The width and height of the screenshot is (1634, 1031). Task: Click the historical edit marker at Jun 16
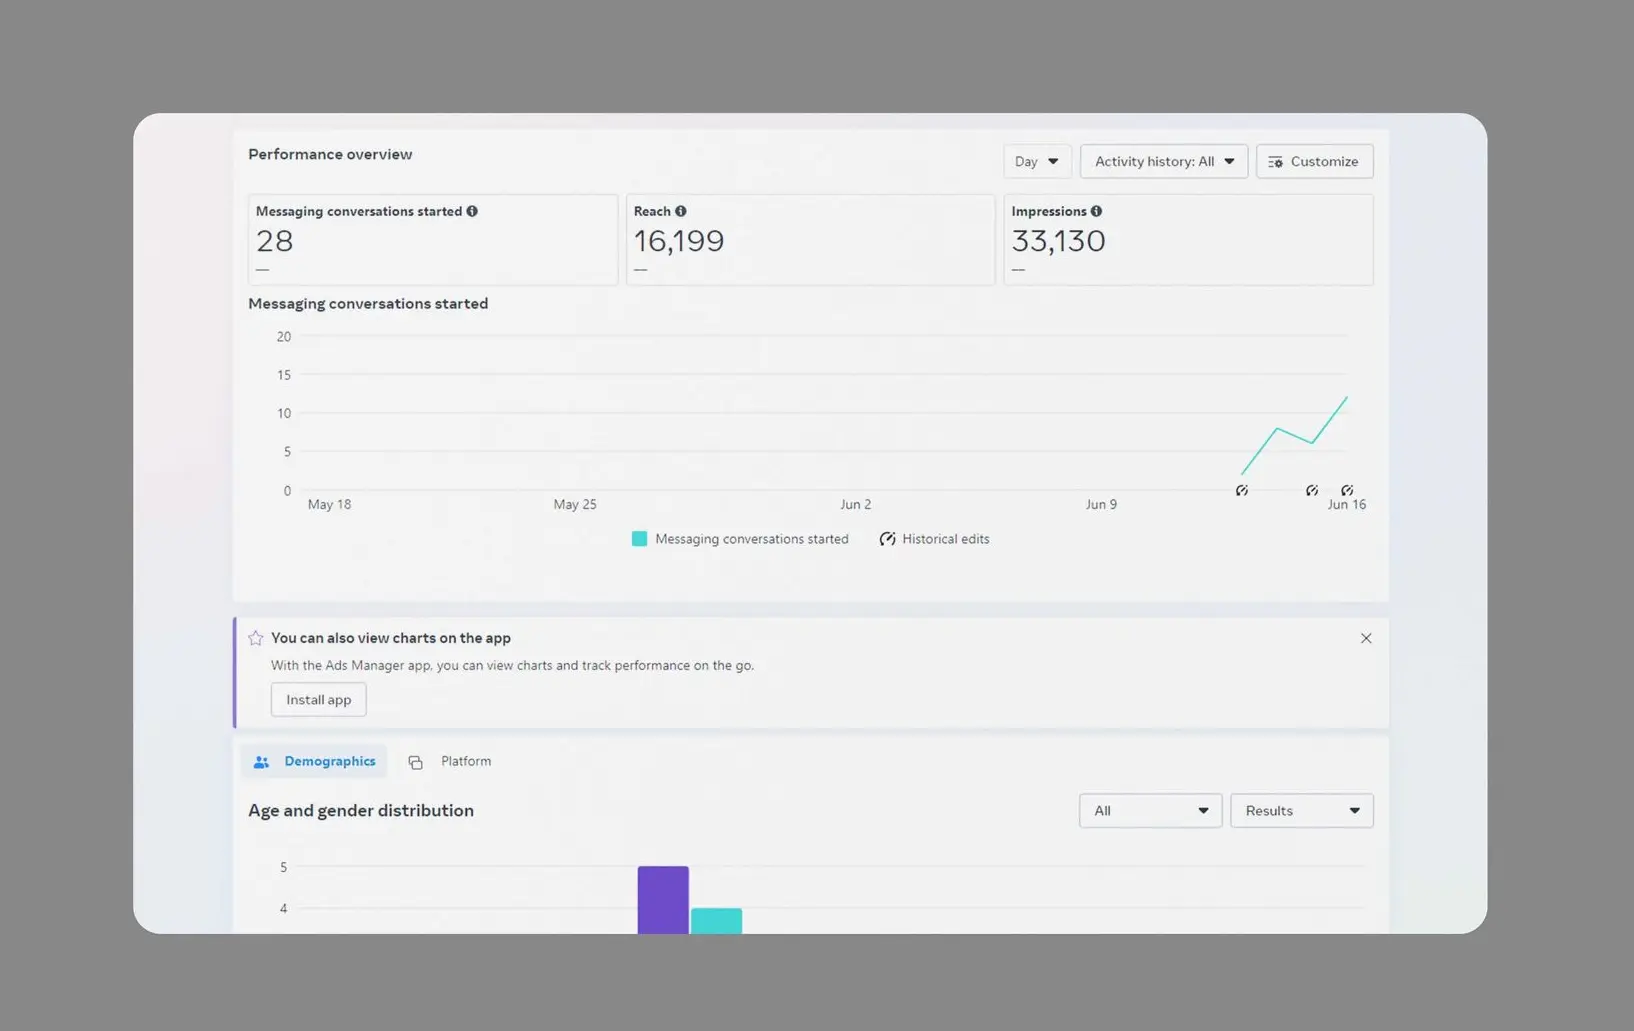point(1347,490)
